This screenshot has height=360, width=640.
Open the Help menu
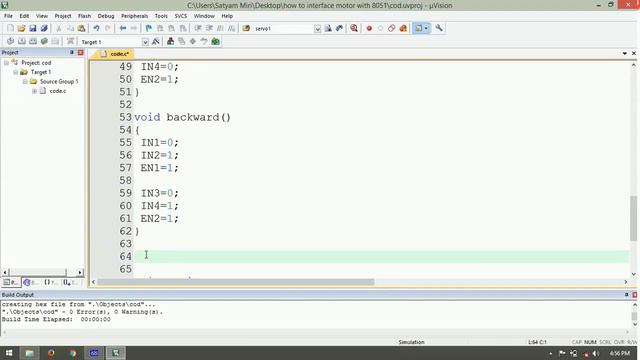(x=227, y=16)
